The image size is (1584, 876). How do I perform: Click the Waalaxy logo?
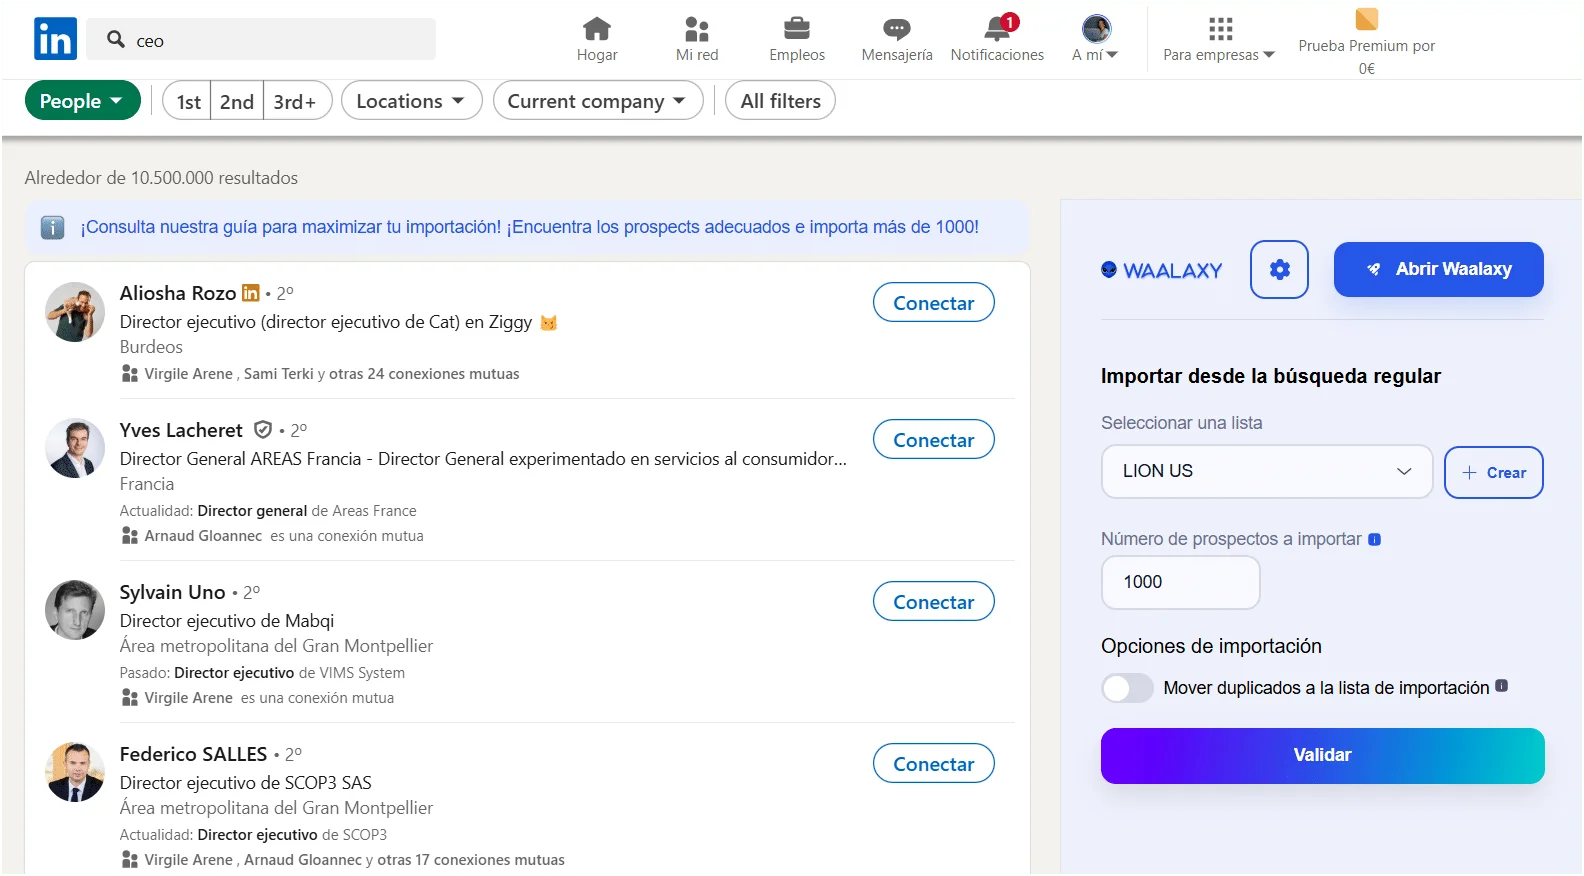coord(1161,270)
